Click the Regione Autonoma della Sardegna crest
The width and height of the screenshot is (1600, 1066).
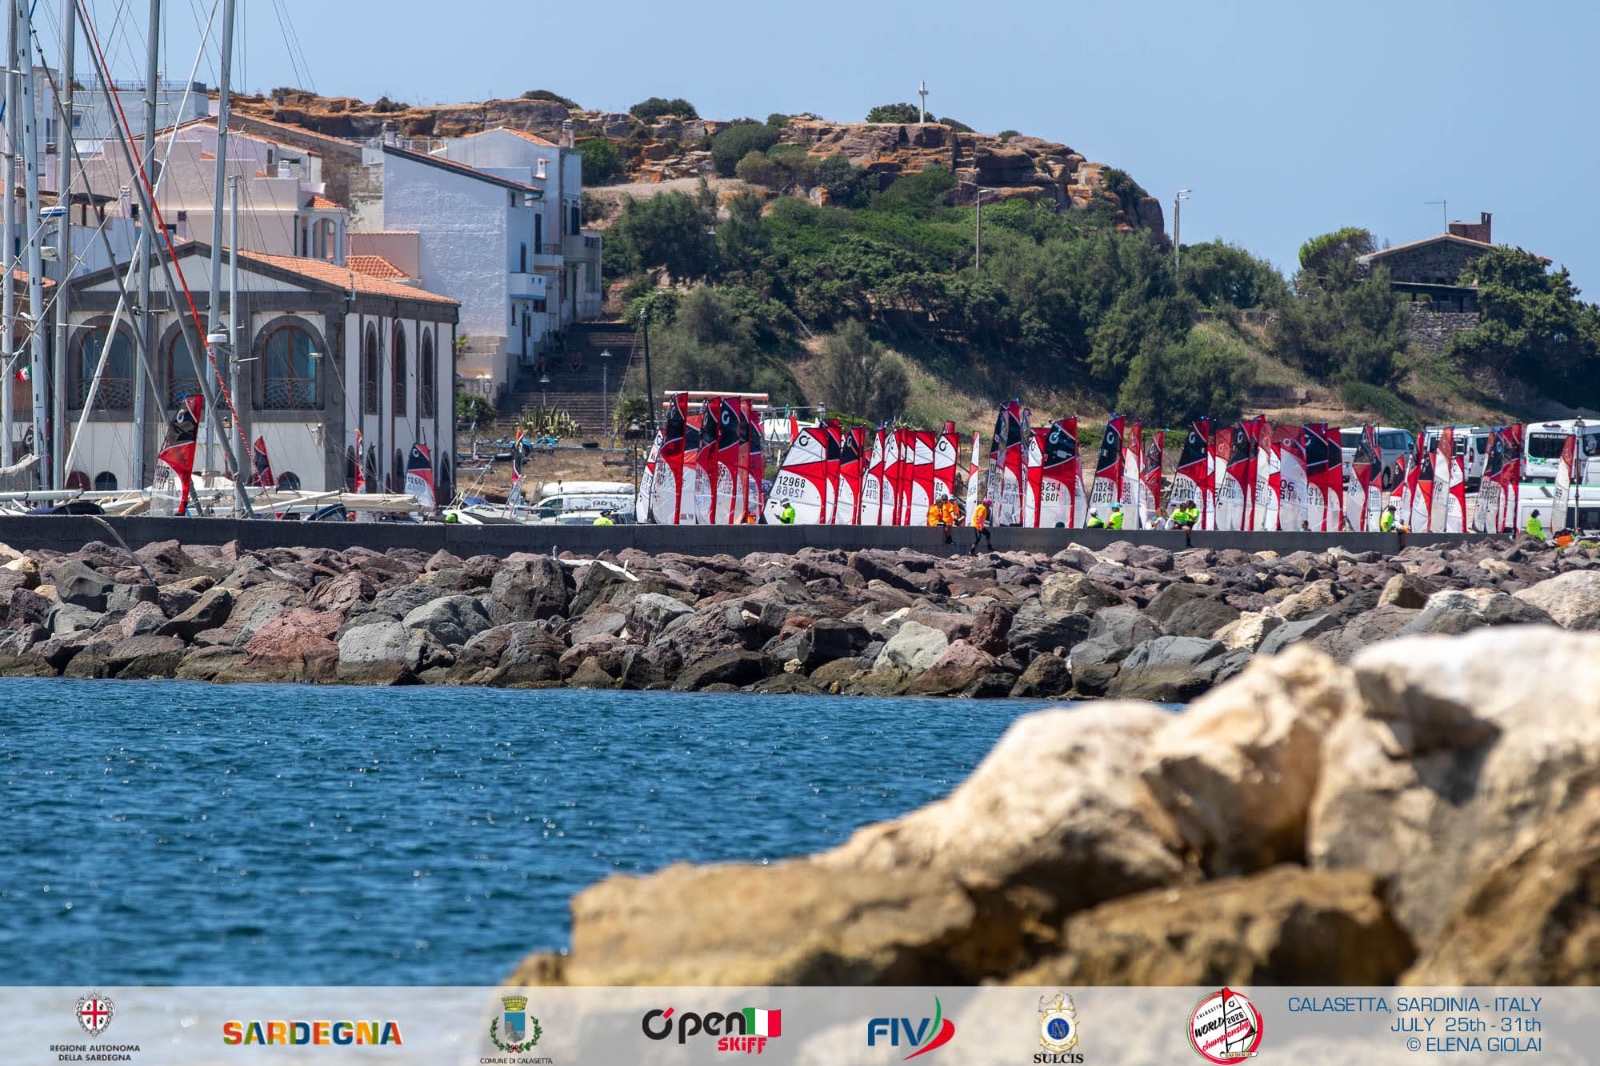point(95,1014)
